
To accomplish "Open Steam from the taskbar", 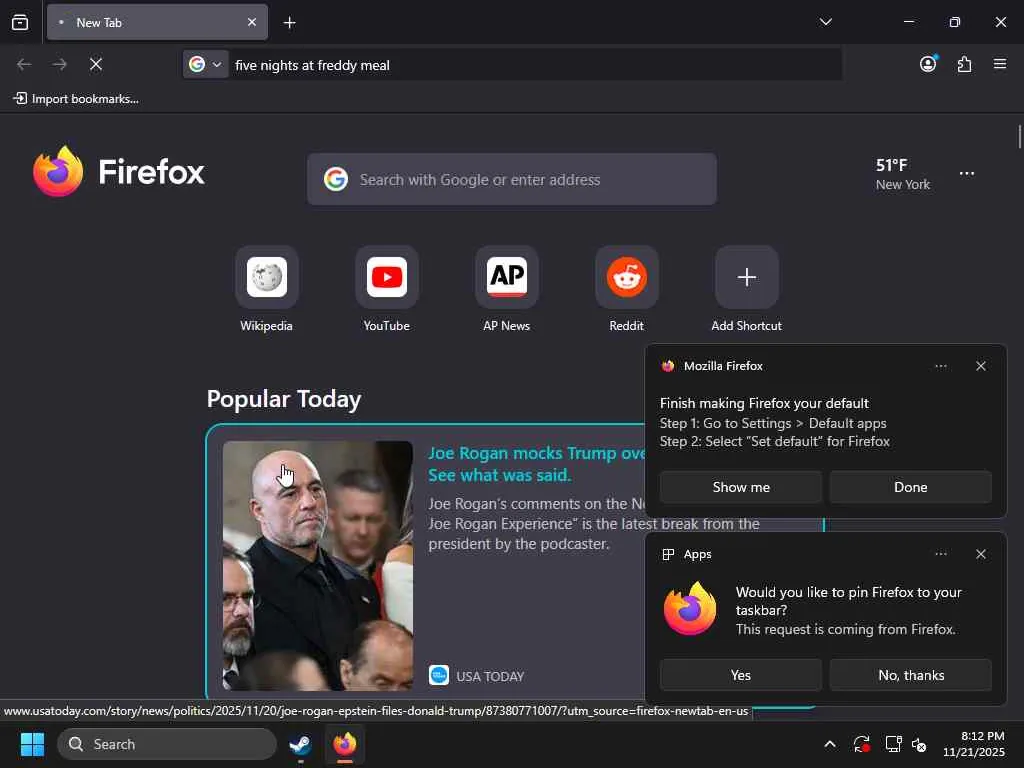I will pos(300,744).
